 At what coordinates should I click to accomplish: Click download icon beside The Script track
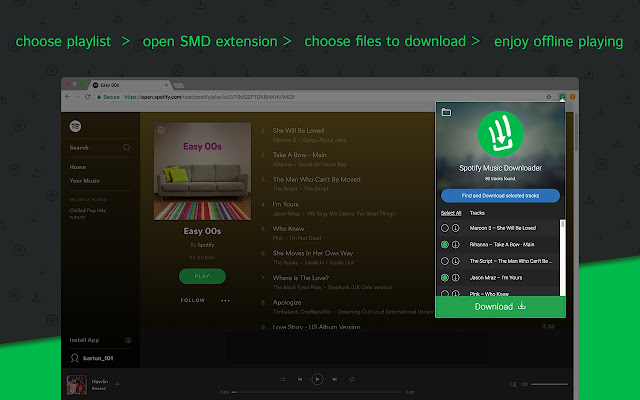pyautogui.click(x=456, y=261)
